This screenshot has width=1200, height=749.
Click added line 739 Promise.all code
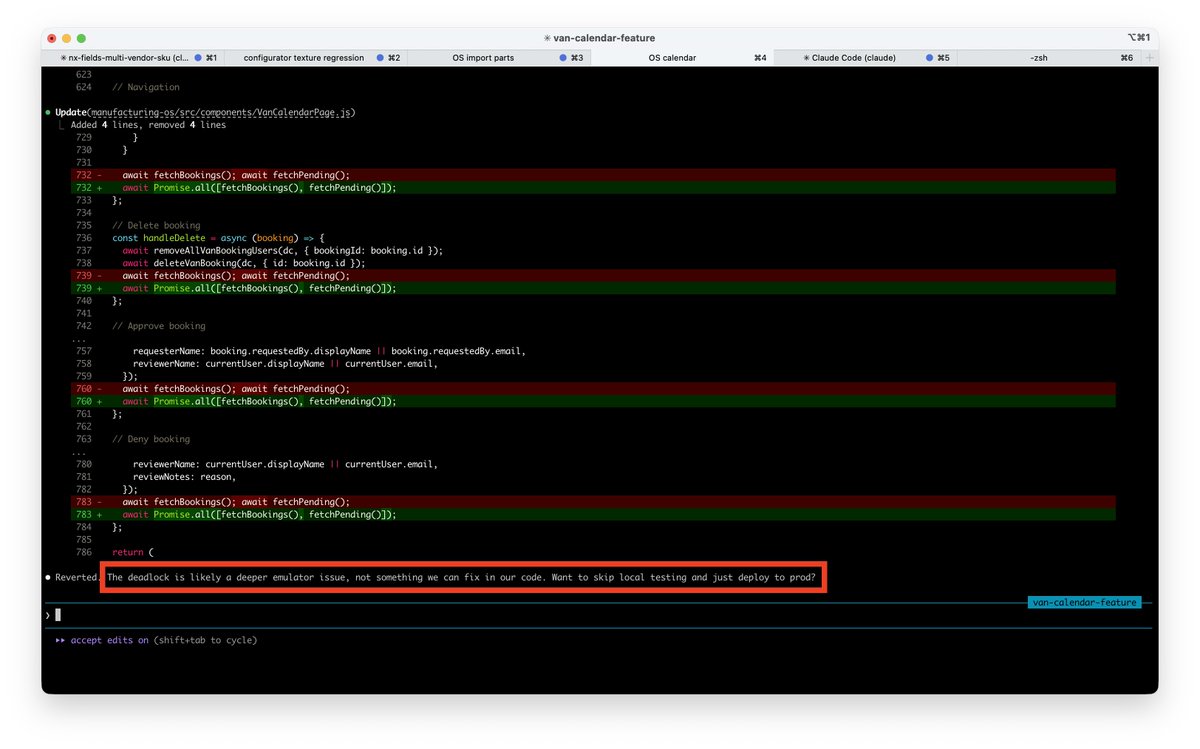(x=259, y=288)
